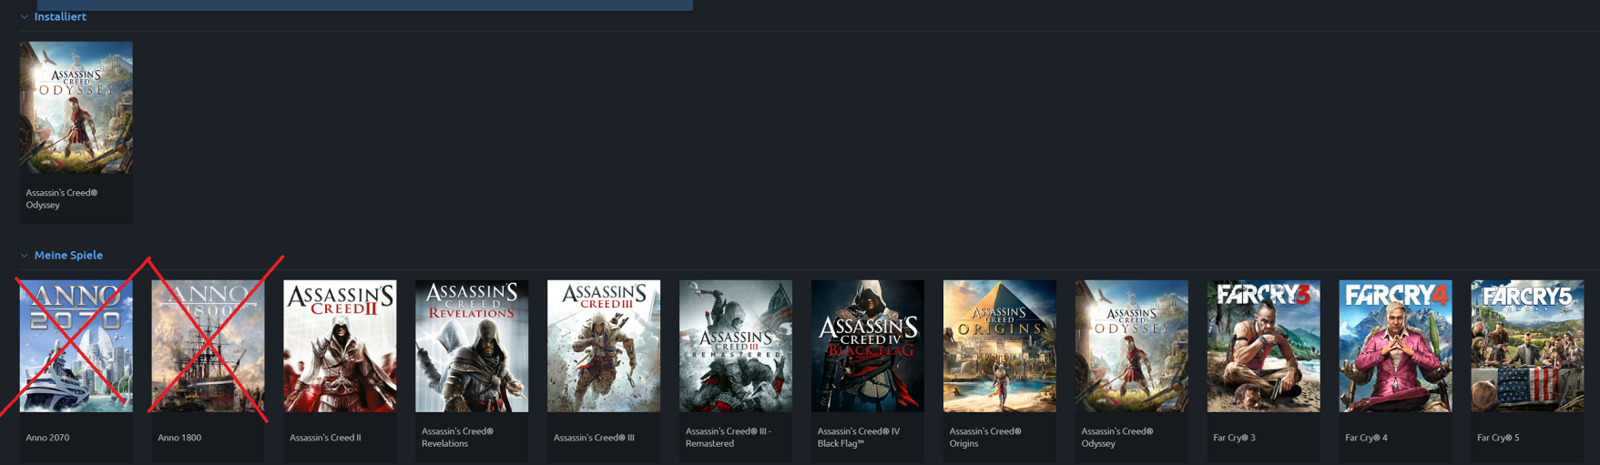Click the 'Assassin's Creed® III' title text
The width and height of the screenshot is (1600, 465).
(x=594, y=438)
